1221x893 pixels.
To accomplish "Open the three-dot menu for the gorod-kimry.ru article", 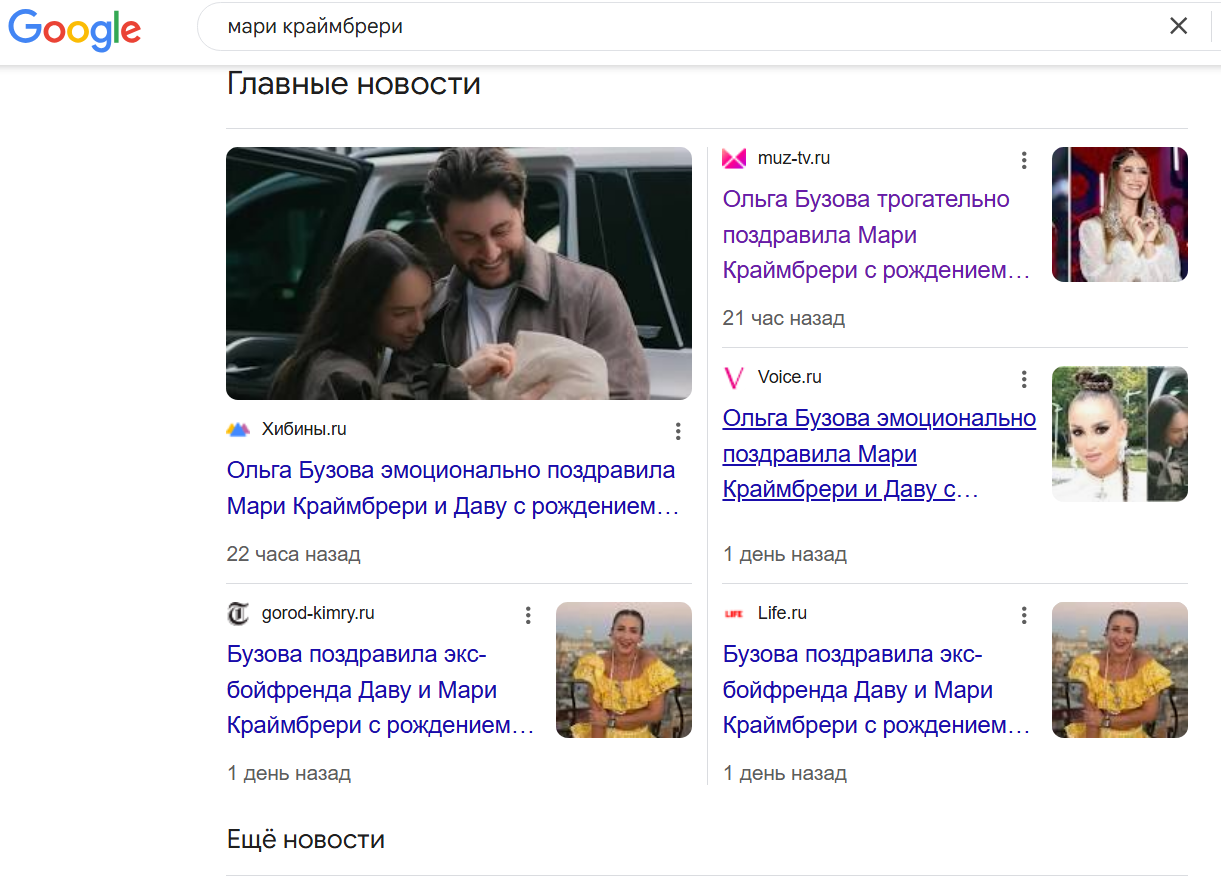I will coord(528,615).
